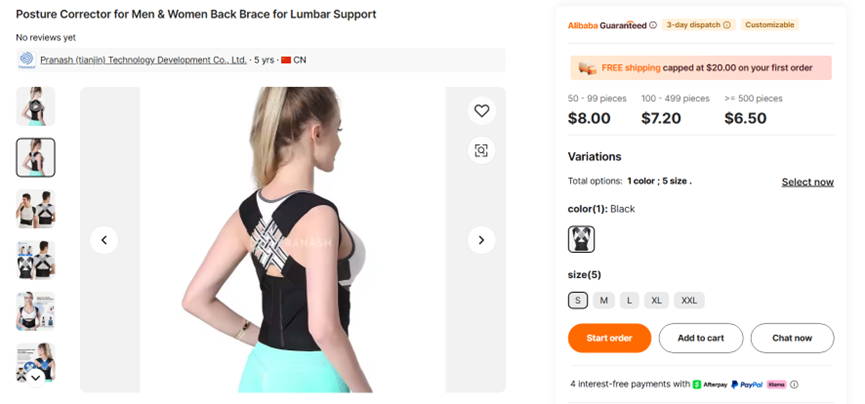Add product to favorites with heart icon

pos(482,111)
